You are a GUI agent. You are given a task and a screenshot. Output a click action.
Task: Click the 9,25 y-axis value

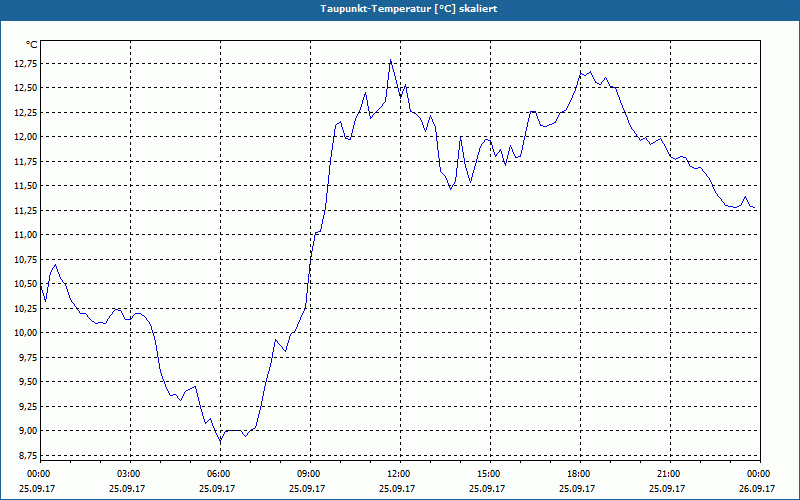coord(30,406)
